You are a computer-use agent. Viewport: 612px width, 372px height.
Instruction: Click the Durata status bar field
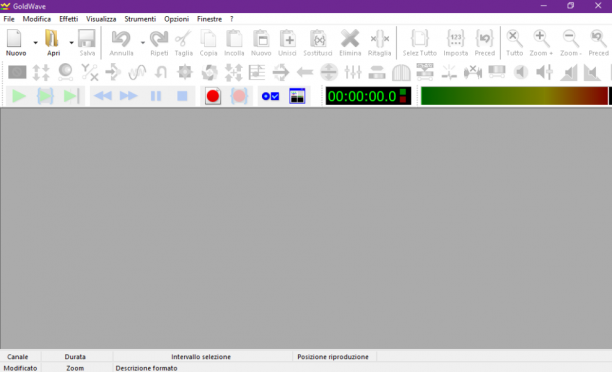tap(75, 357)
